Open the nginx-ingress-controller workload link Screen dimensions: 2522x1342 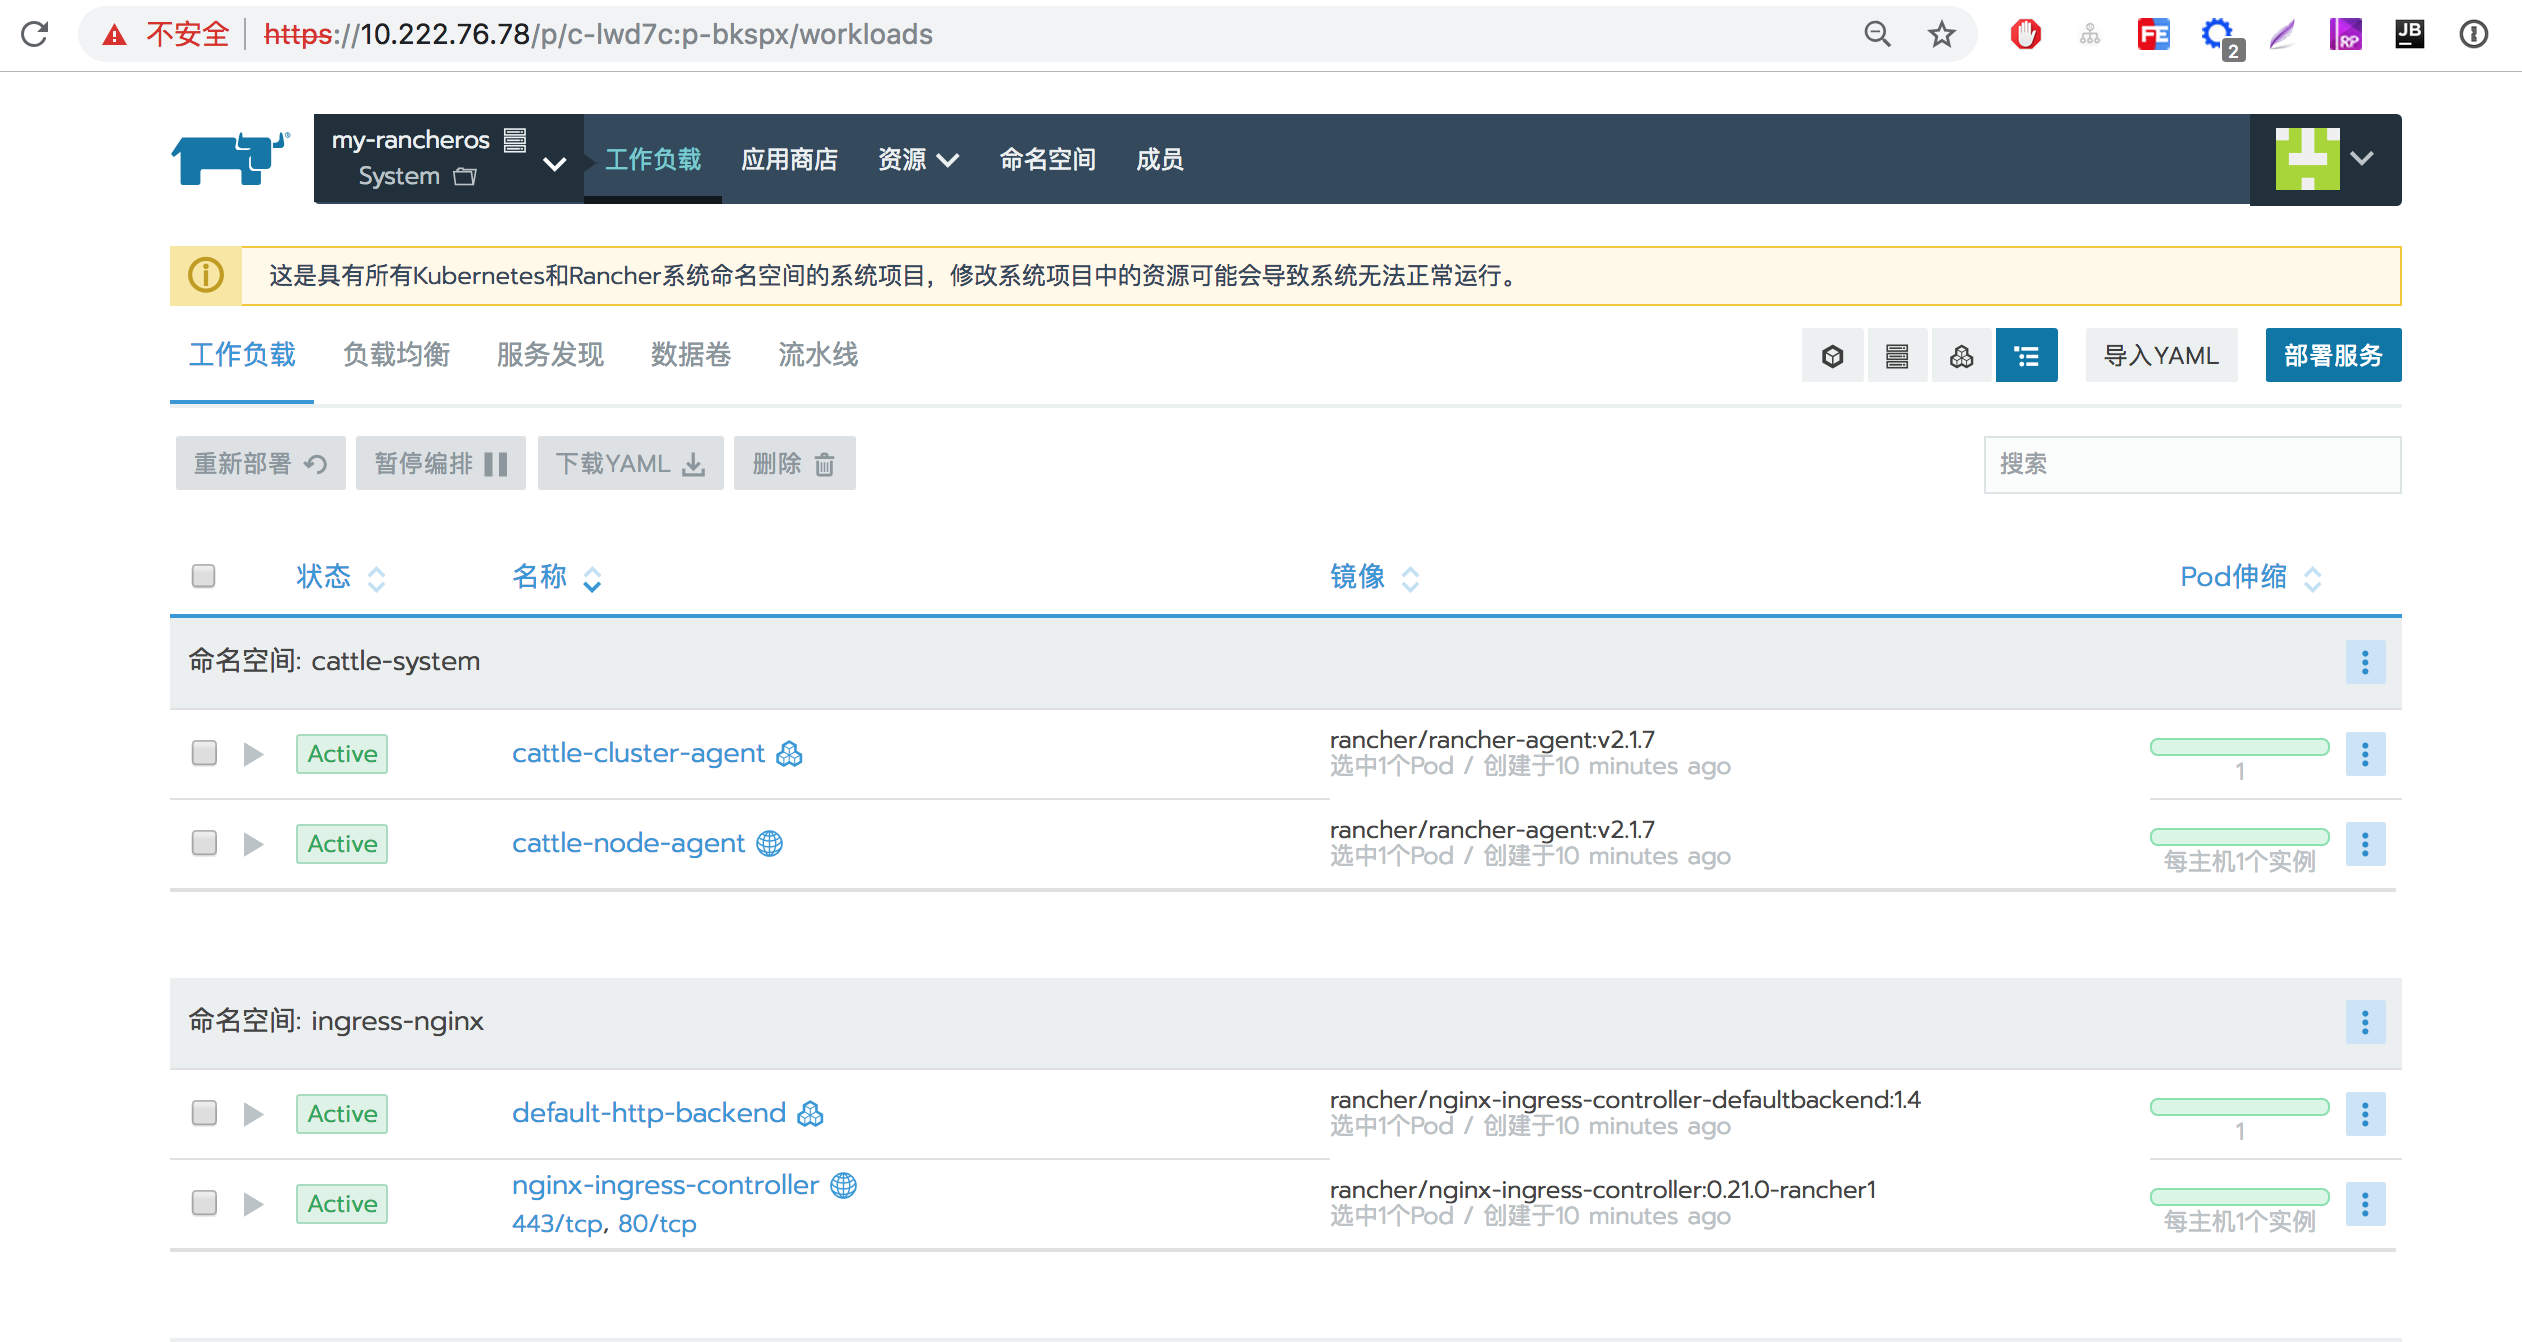665,1185
